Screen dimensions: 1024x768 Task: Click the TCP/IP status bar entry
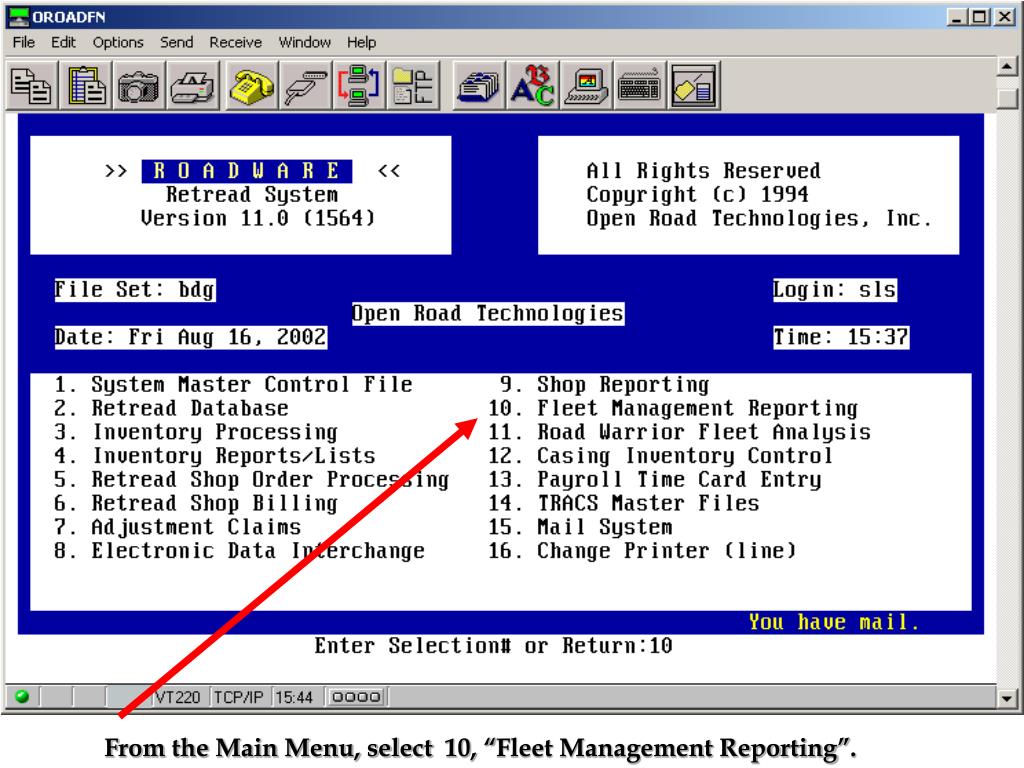click(x=238, y=697)
